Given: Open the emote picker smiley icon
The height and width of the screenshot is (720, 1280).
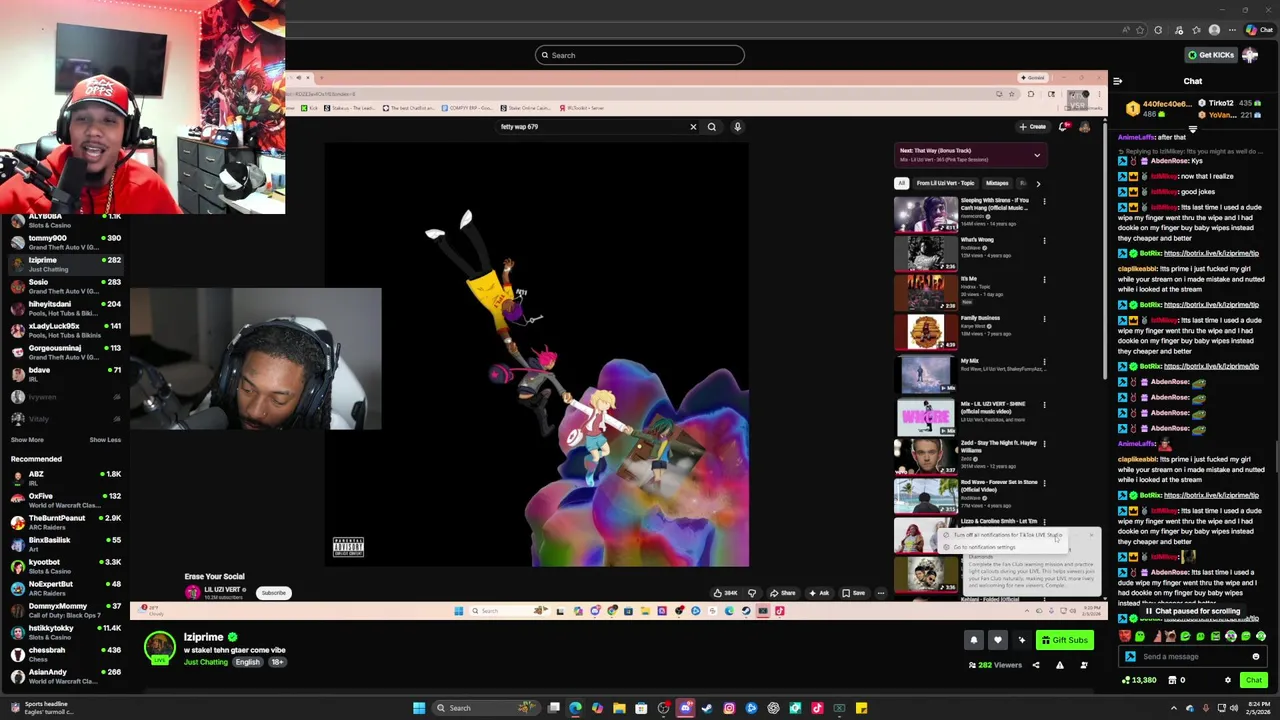Looking at the screenshot, I should tap(1256, 657).
